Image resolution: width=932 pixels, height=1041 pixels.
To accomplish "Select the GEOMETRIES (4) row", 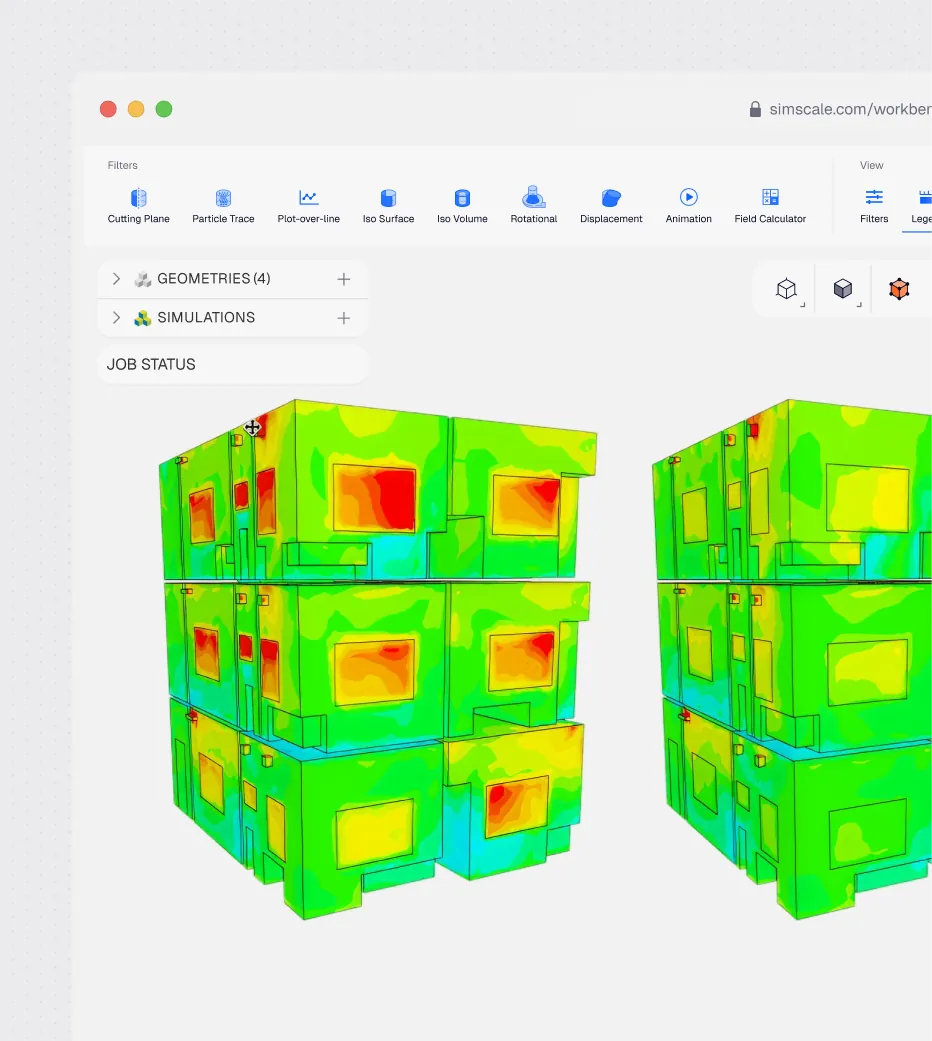I will 232,279.
